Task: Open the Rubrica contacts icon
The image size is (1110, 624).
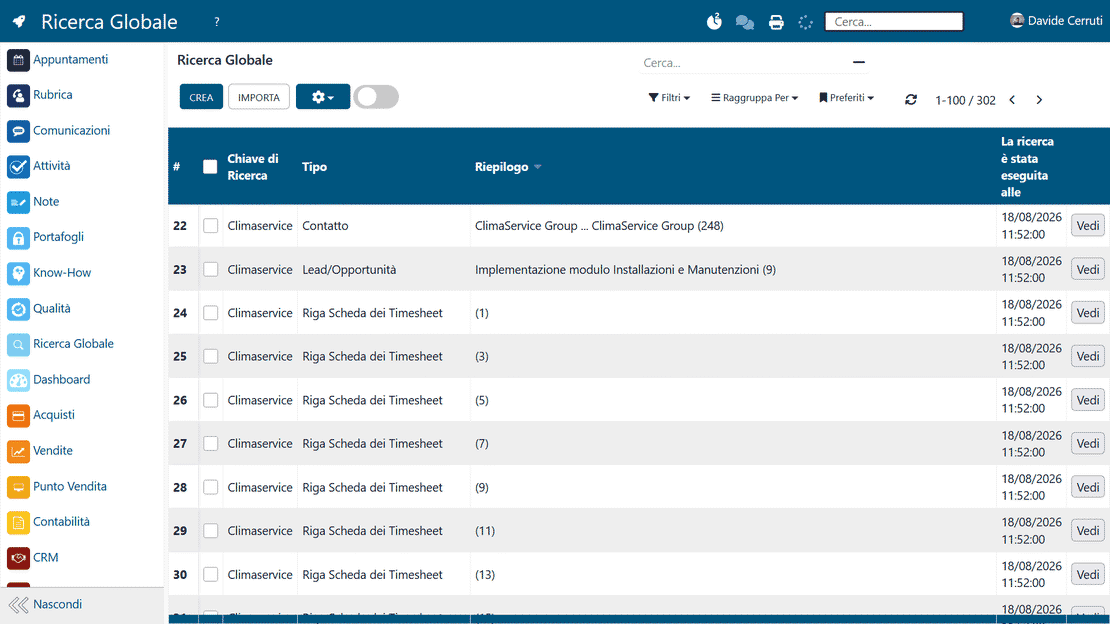Action: click(18, 95)
